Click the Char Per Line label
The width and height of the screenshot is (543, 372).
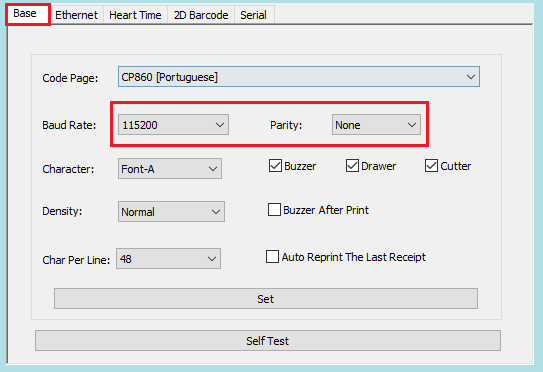(76, 260)
